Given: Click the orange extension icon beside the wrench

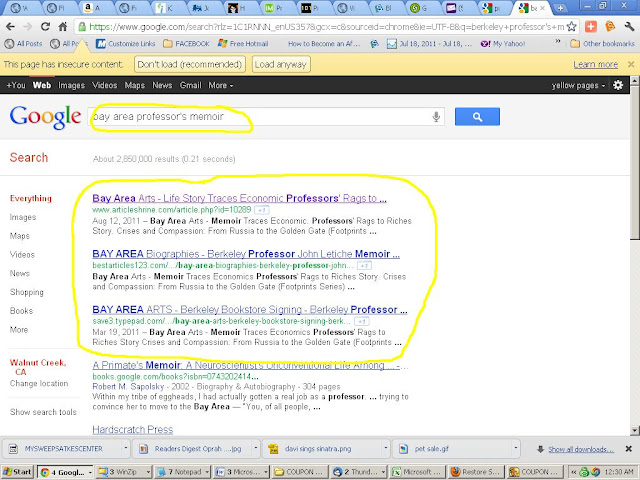Looking at the screenshot, I should click(610, 27).
